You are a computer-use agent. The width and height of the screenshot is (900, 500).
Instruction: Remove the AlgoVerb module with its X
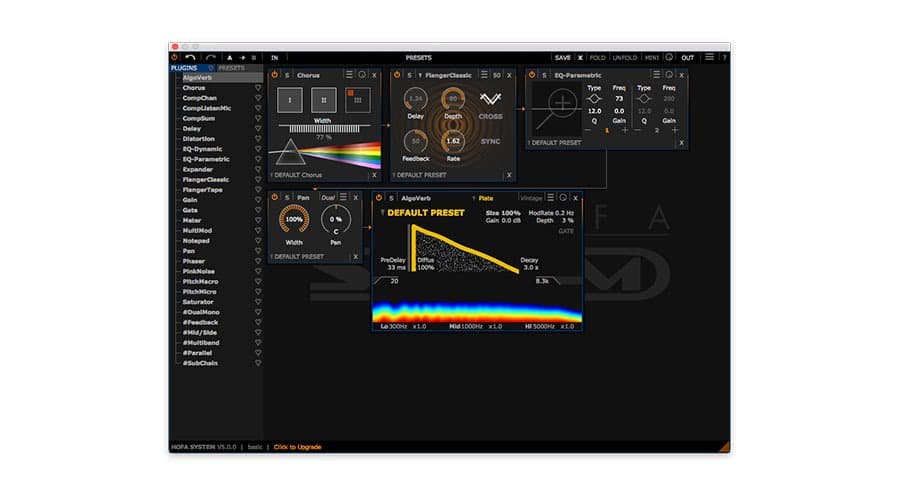coord(575,198)
